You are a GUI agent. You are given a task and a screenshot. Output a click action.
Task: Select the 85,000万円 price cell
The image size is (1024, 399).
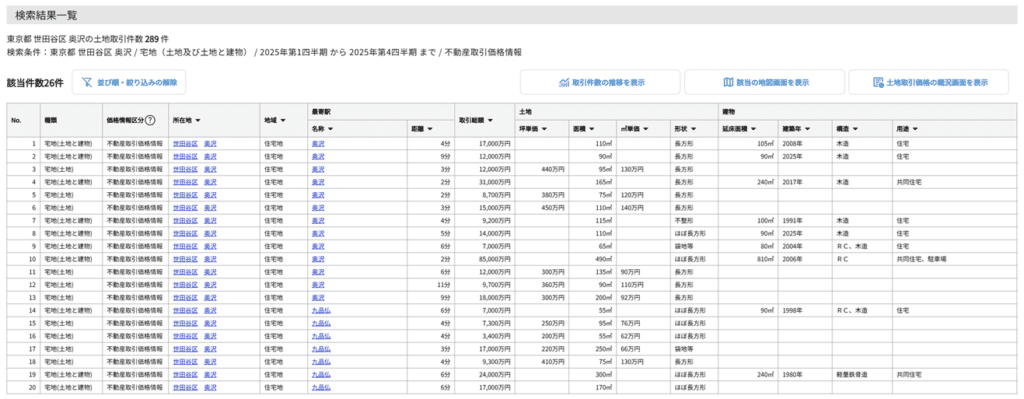point(485,259)
